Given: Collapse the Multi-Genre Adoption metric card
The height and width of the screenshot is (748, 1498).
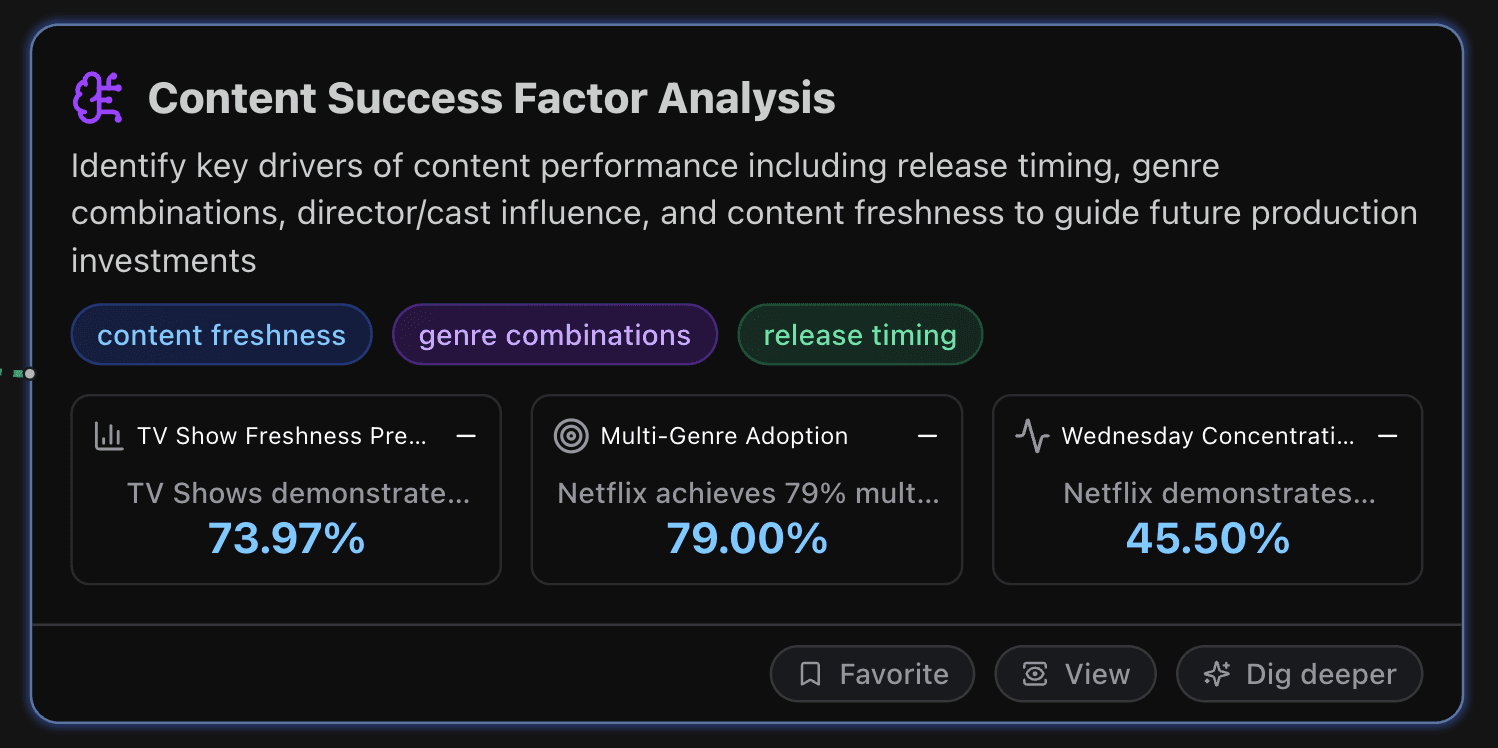Looking at the screenshot, I should click(x=927, y=435).
